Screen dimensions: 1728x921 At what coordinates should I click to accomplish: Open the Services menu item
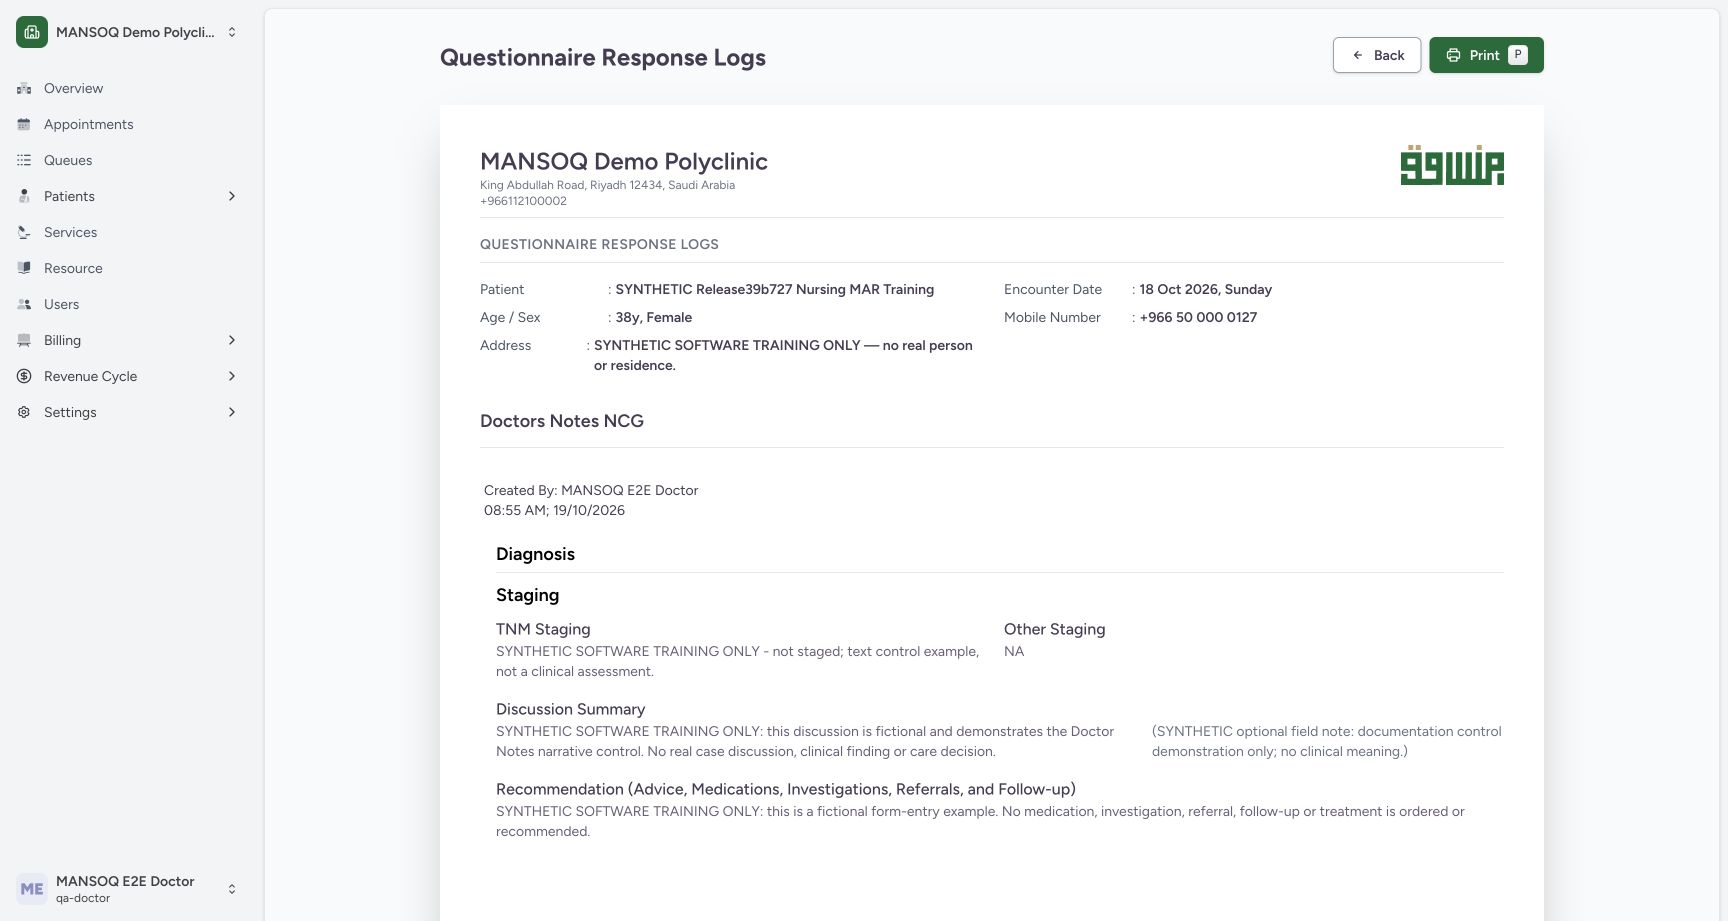128,232
